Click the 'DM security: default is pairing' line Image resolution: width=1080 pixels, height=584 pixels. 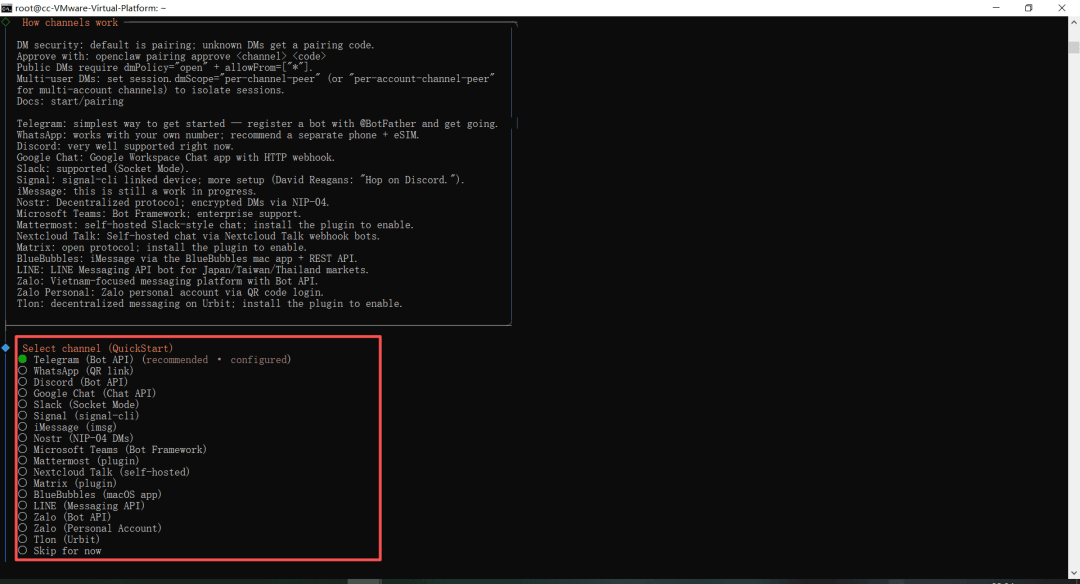coord(196,45)
